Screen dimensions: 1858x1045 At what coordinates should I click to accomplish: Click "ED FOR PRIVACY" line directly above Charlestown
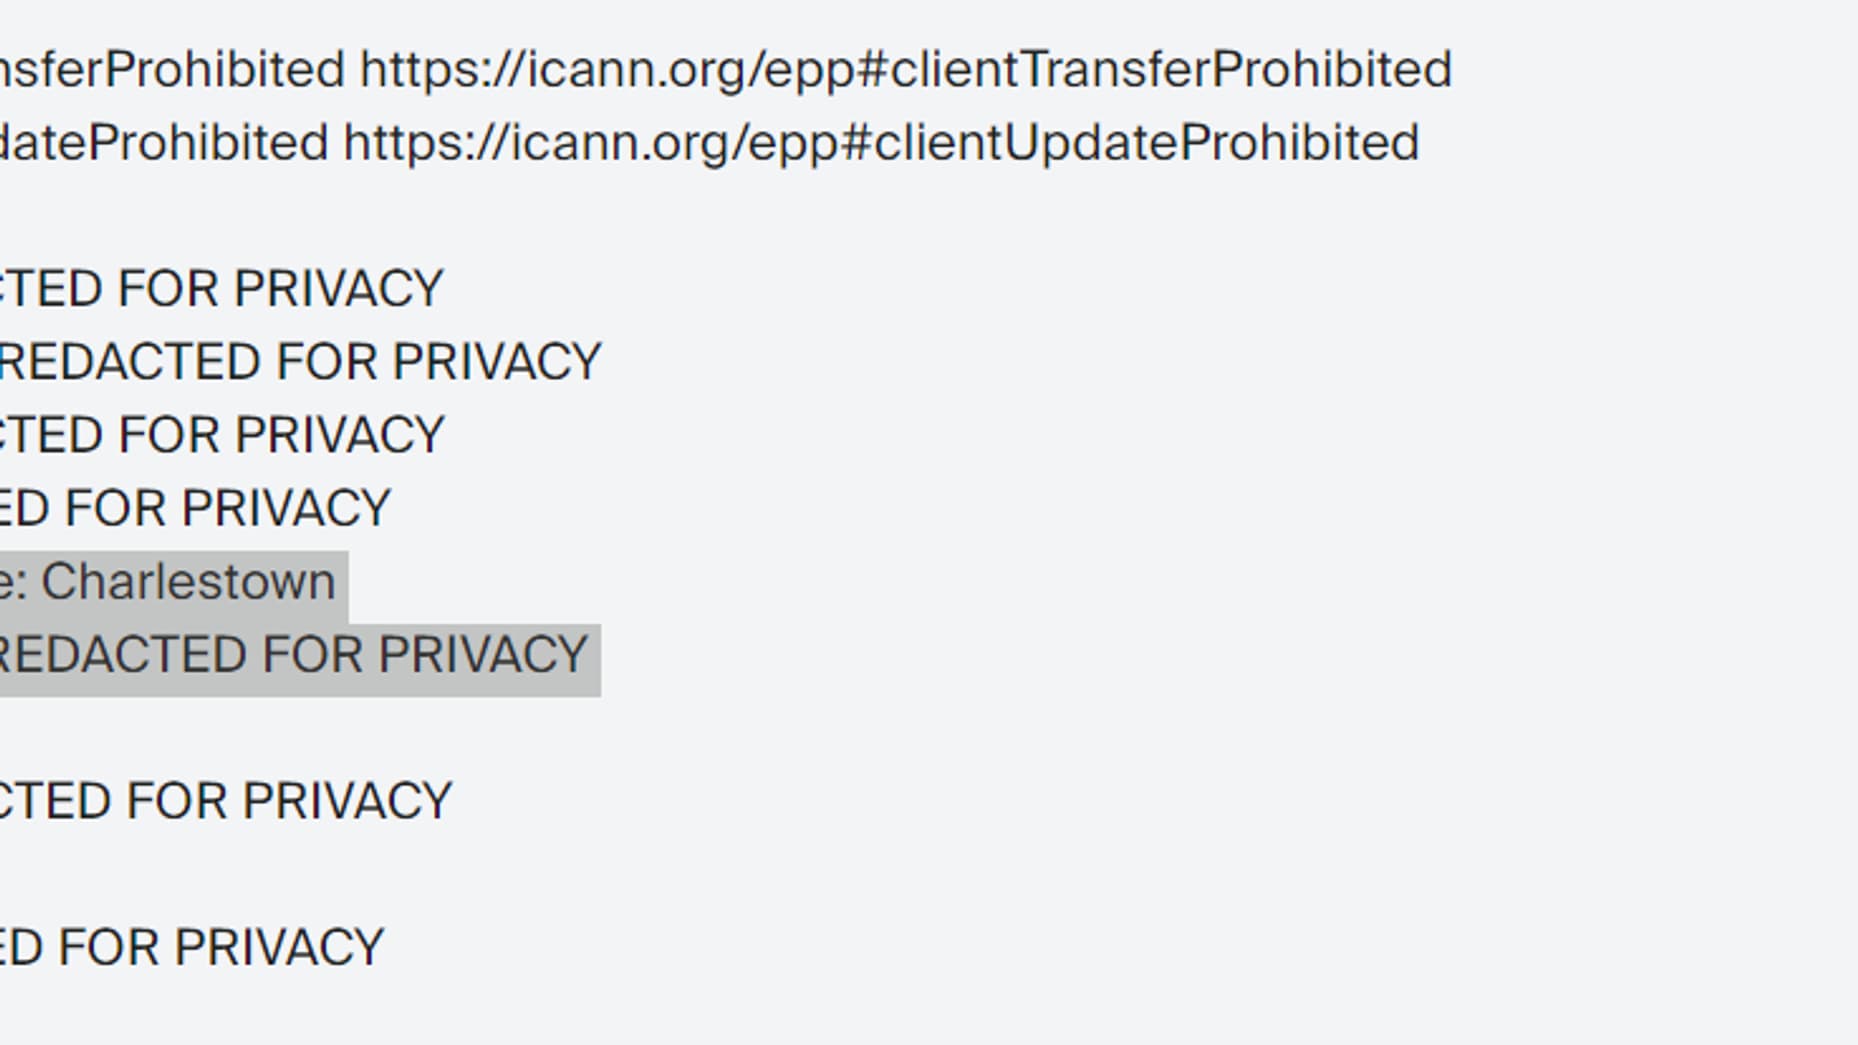195,508
